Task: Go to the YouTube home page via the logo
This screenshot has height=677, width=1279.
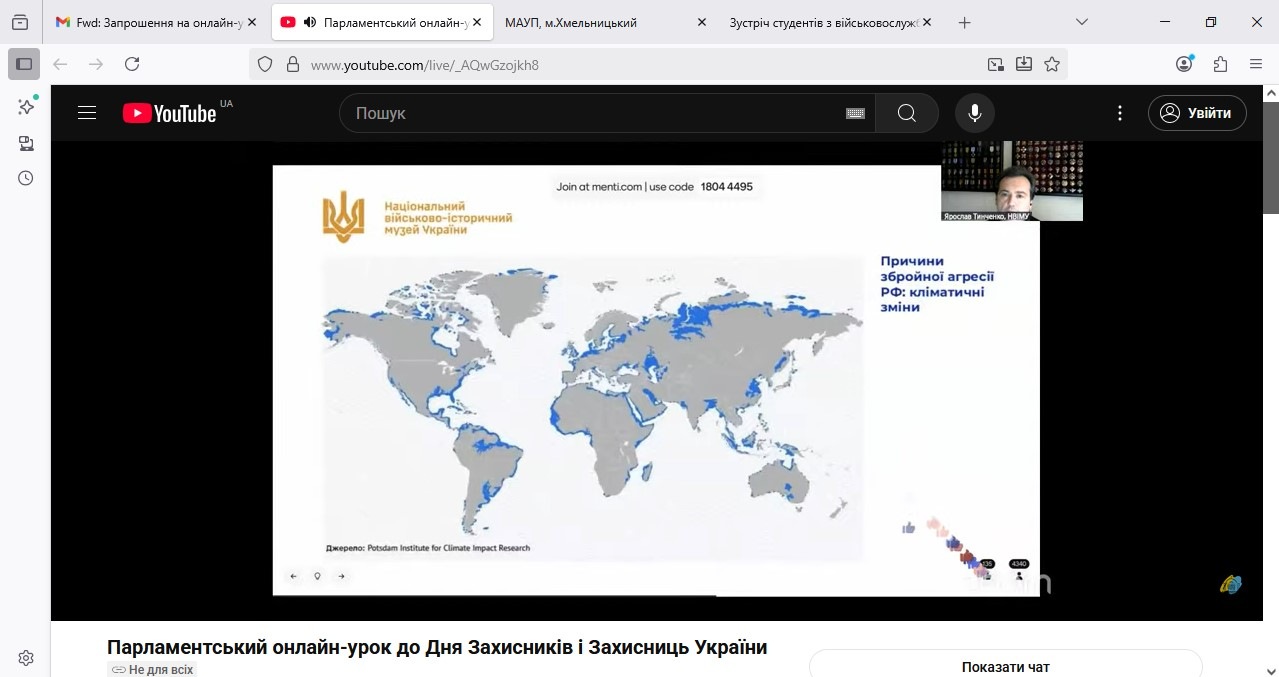Action: tap(170, 113)
